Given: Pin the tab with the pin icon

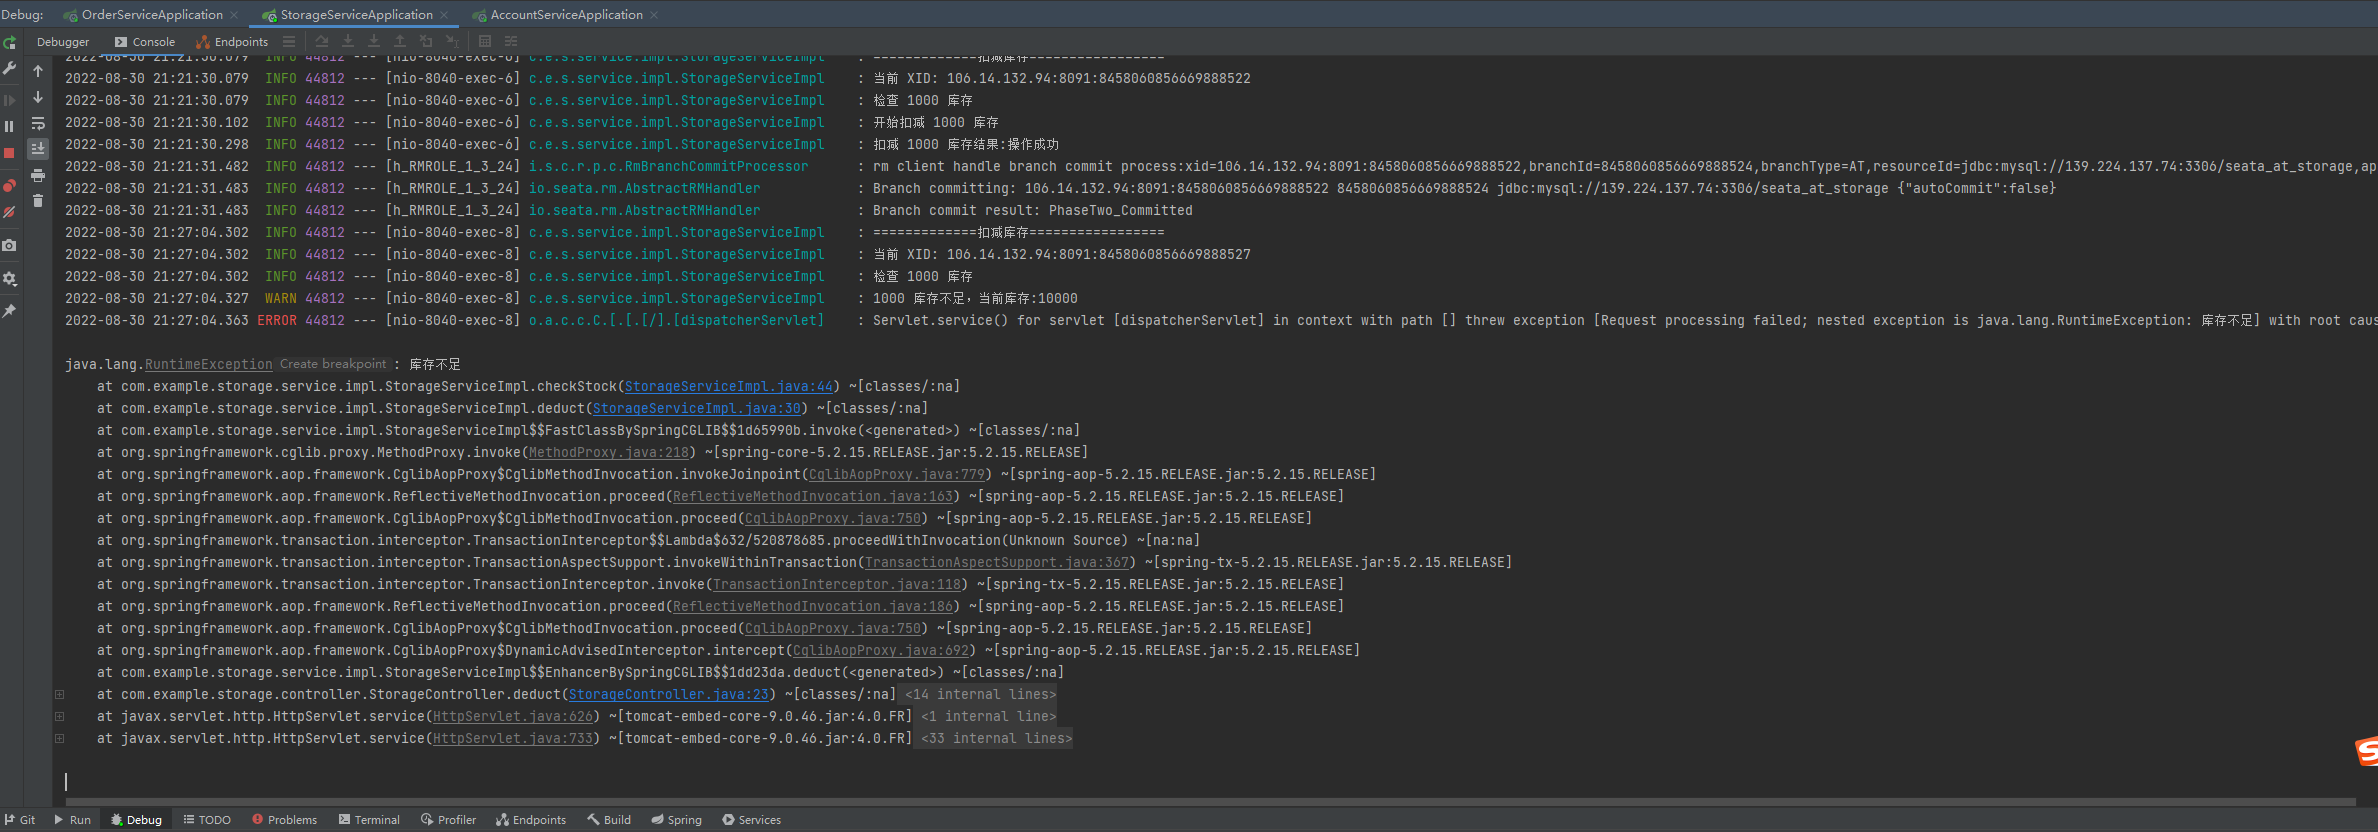Looking at the screenshot, I should point(9,311).
